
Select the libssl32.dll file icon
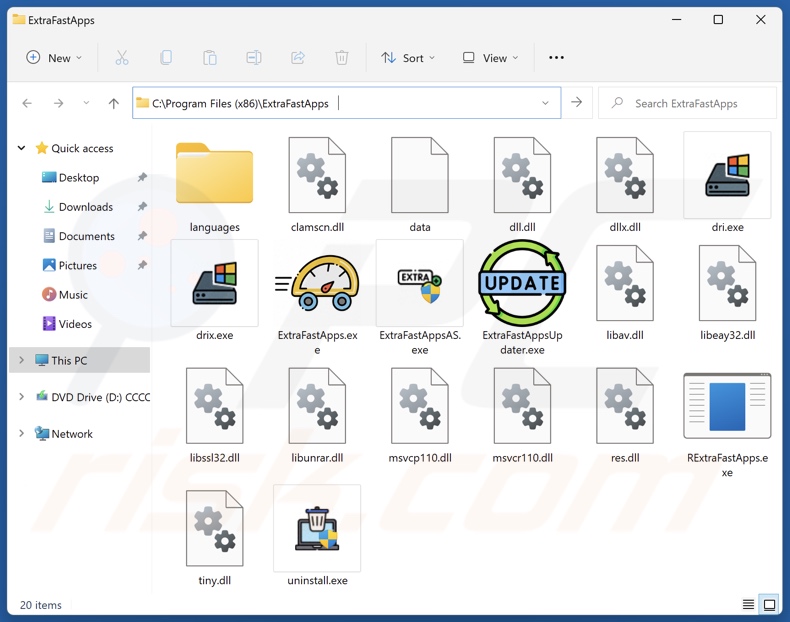pyautogui.click(x=215, y=405)
